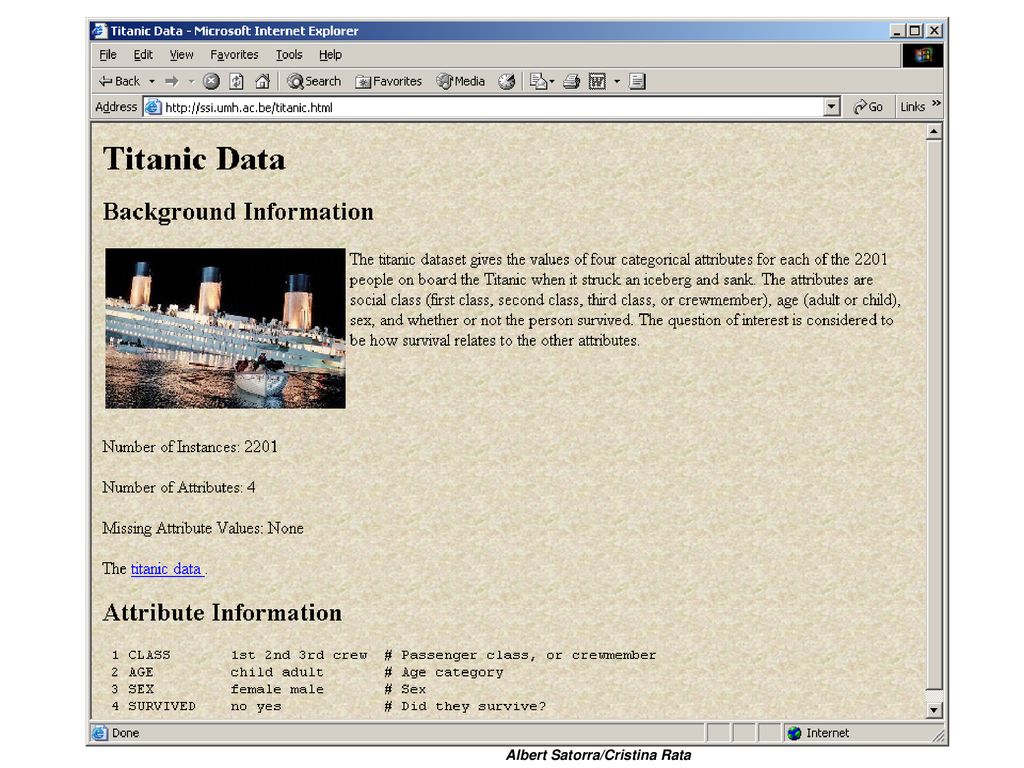This screenshot has width=1024, height=768.
Task: Minimize the Internet Explorer window
Action: click(897, 31)
